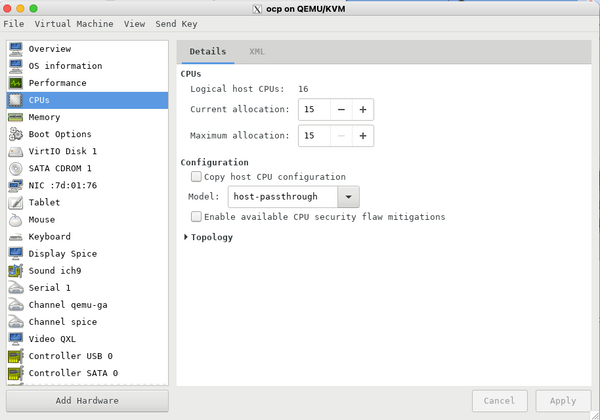Screen dimensions: 600x420
Task: Click the Memory chip icon
Action: point(16,117)
